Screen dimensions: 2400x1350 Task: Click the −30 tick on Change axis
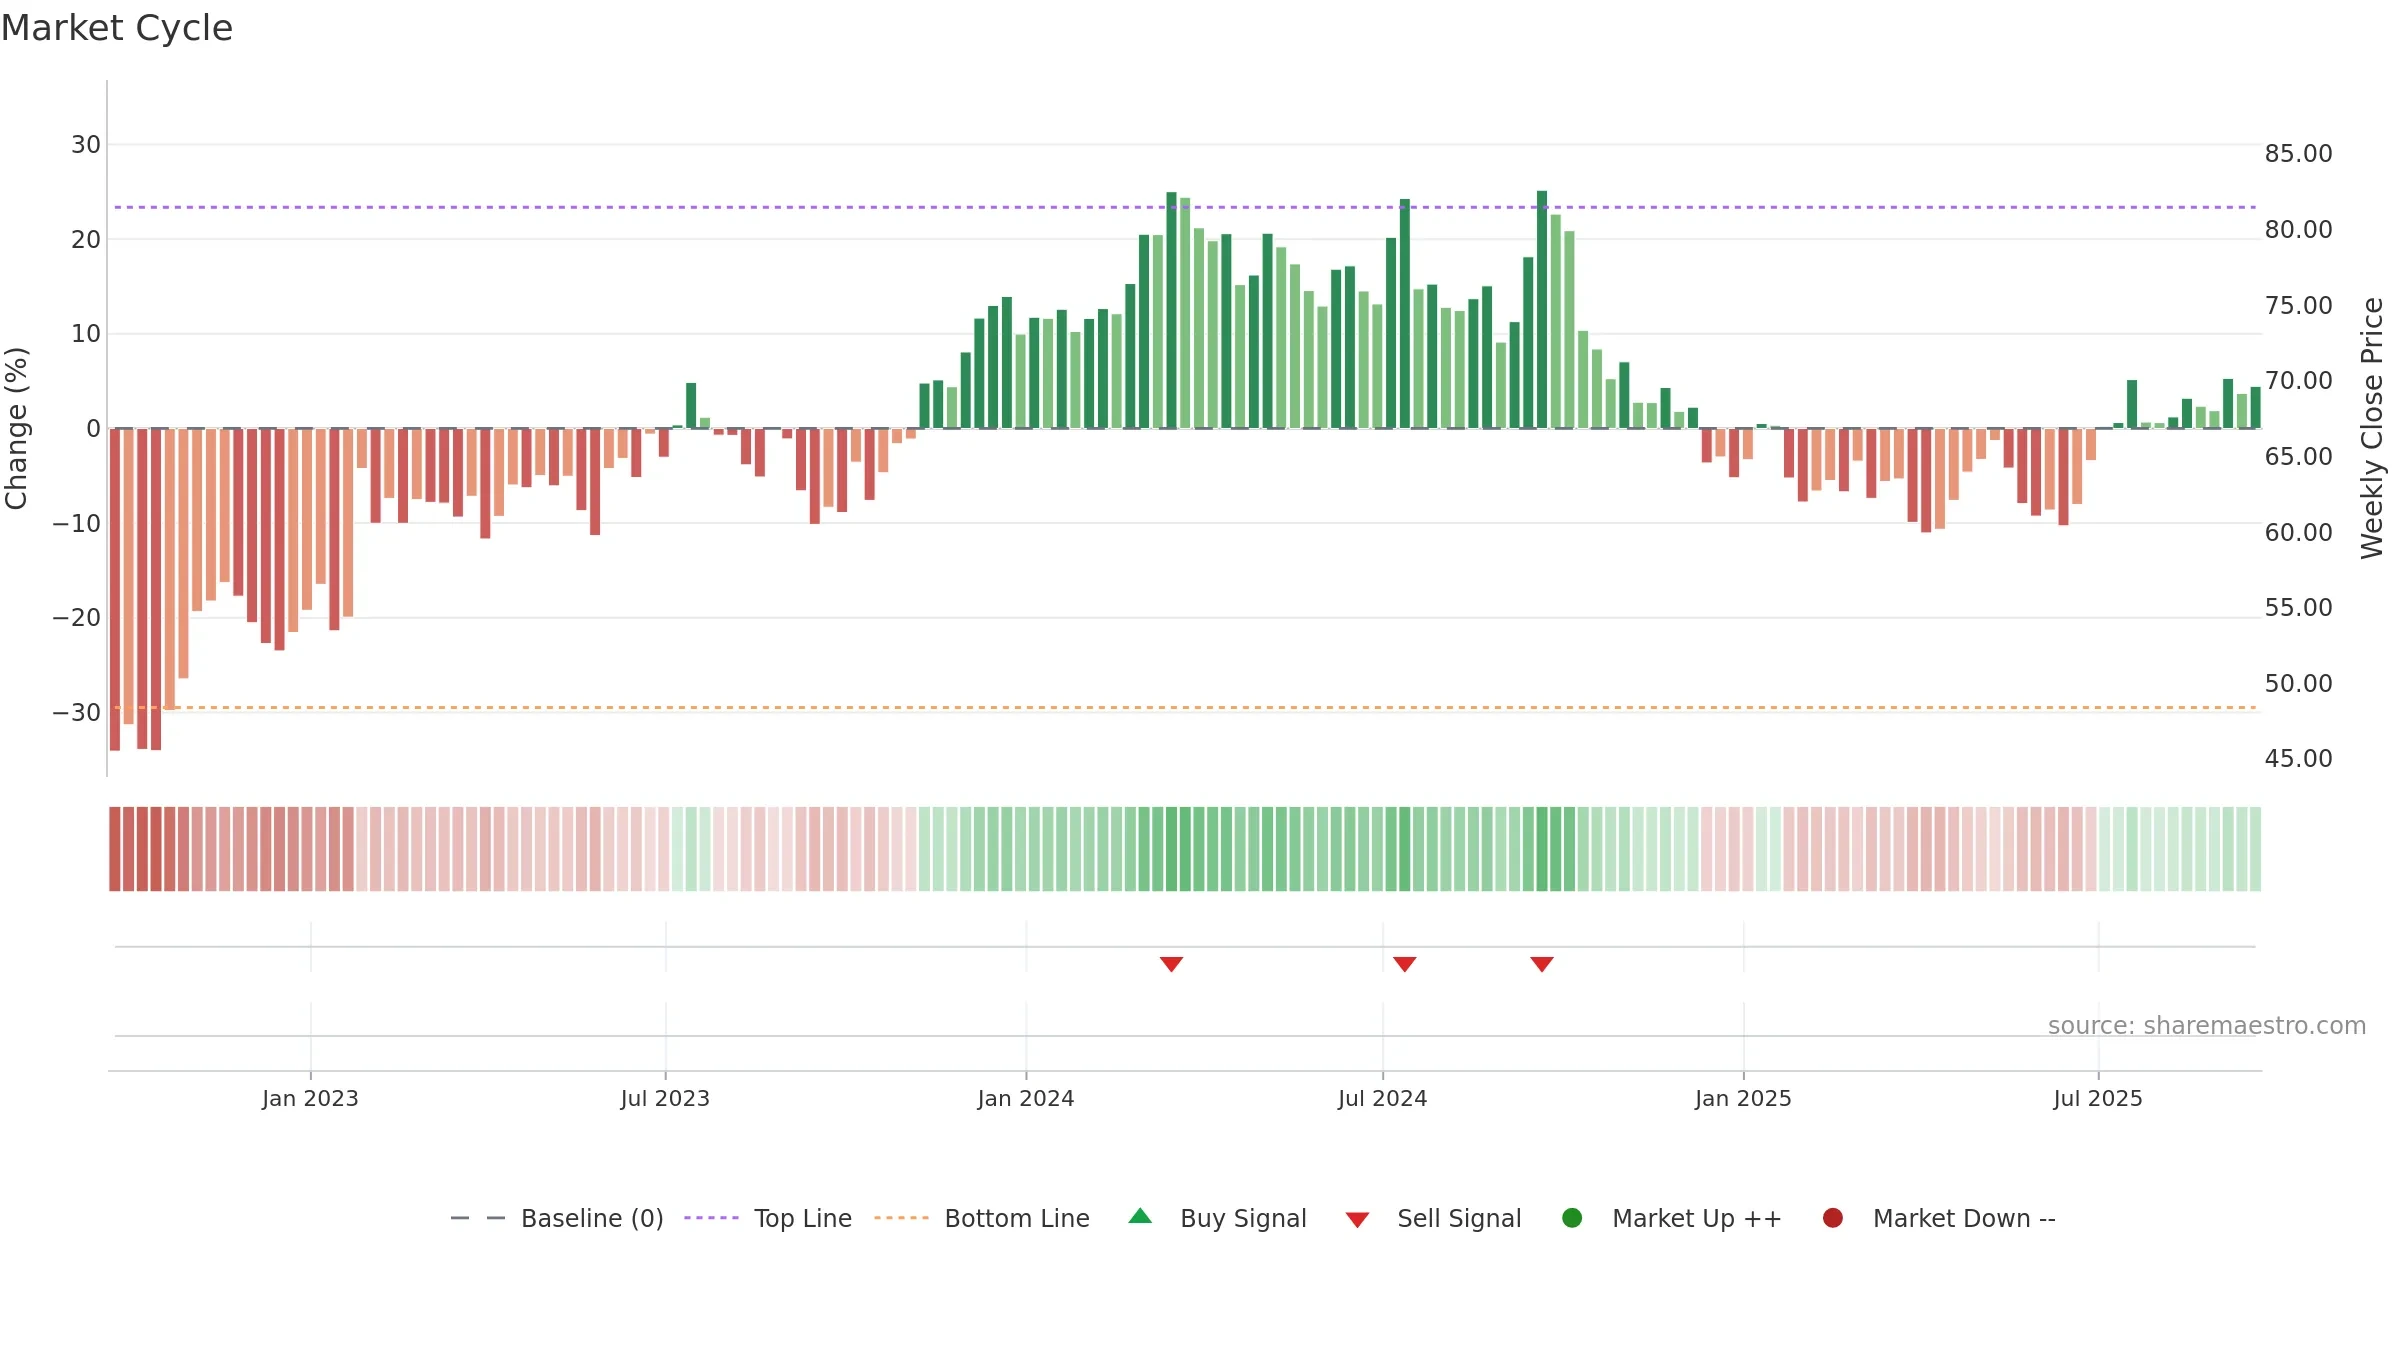(x=77, y=713)
